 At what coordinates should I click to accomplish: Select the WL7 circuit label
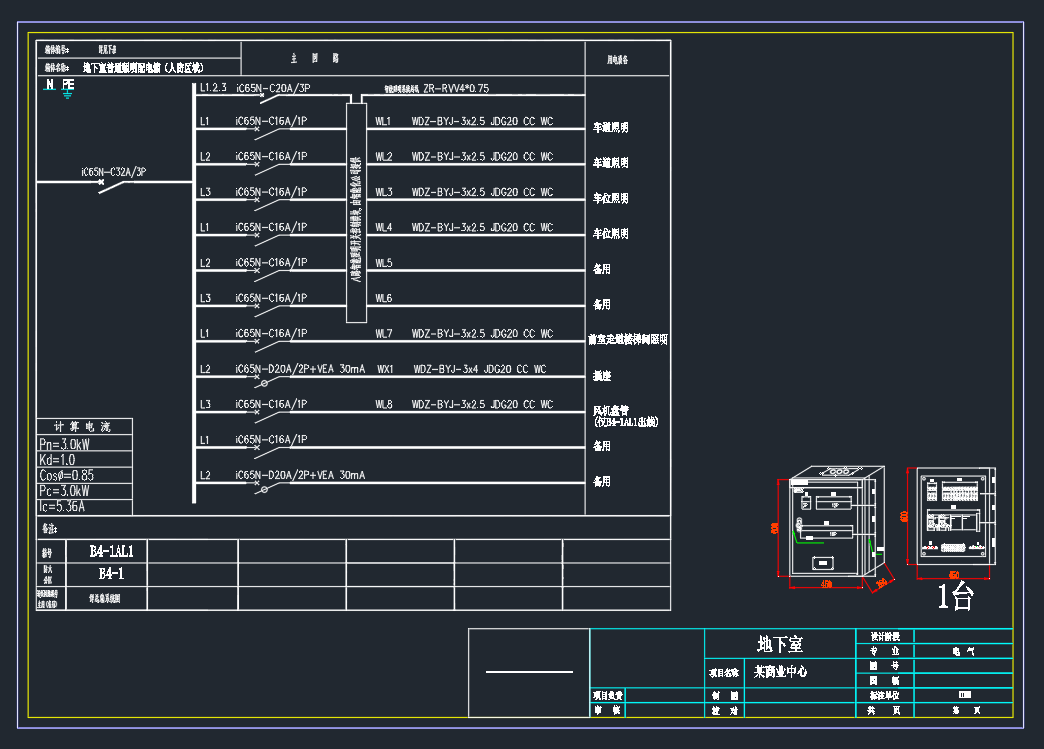tap(383, 334)
